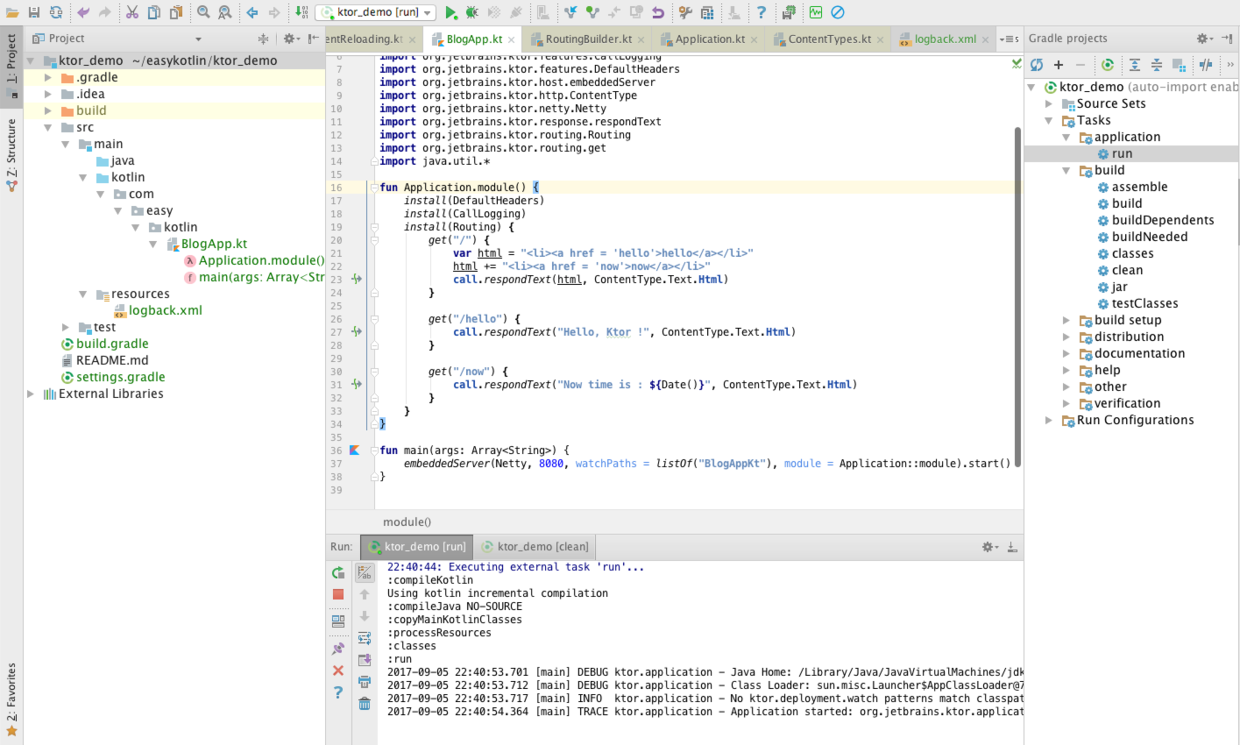Click the Undo arrow in toolbar

click(x=83, y=13)
